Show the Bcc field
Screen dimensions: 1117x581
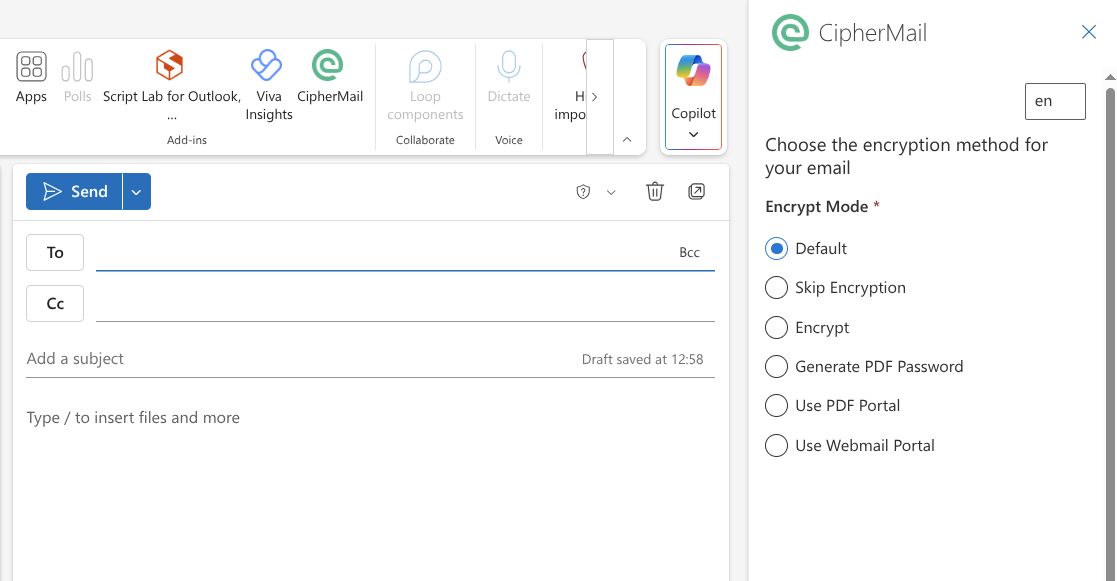click(x=689, y=252)
